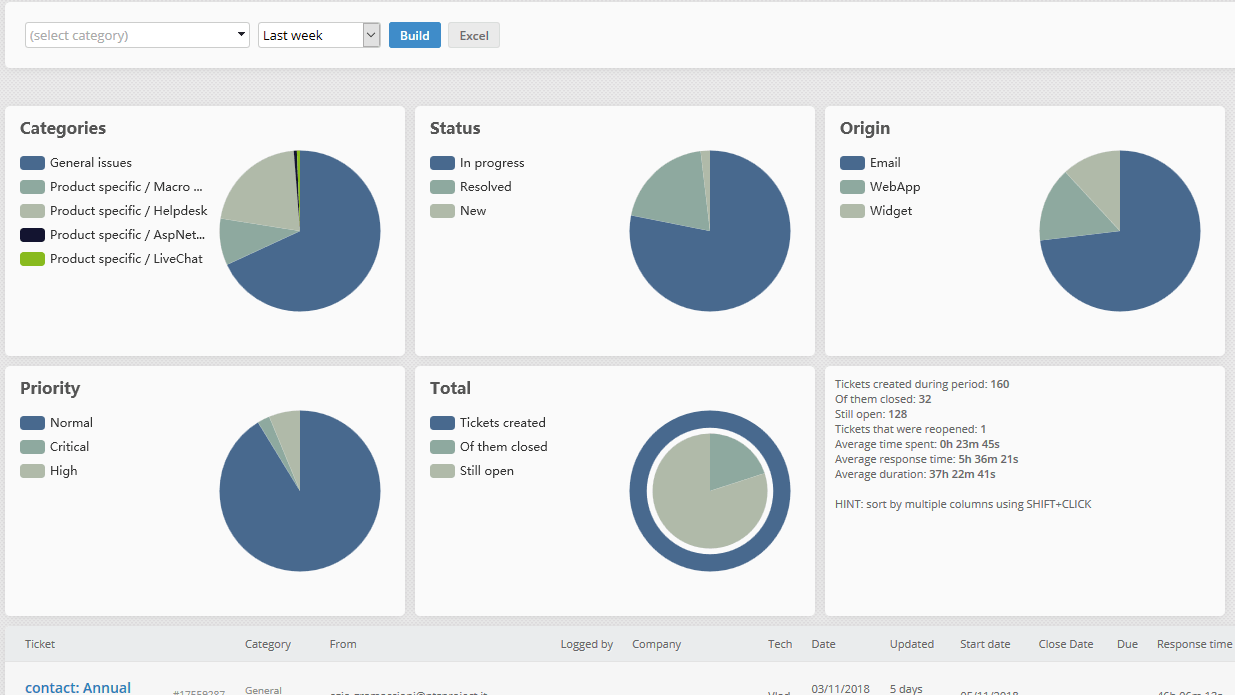Open the select category dropdown
Screen dimensions: 1235x695
click(x=137, y=35)
